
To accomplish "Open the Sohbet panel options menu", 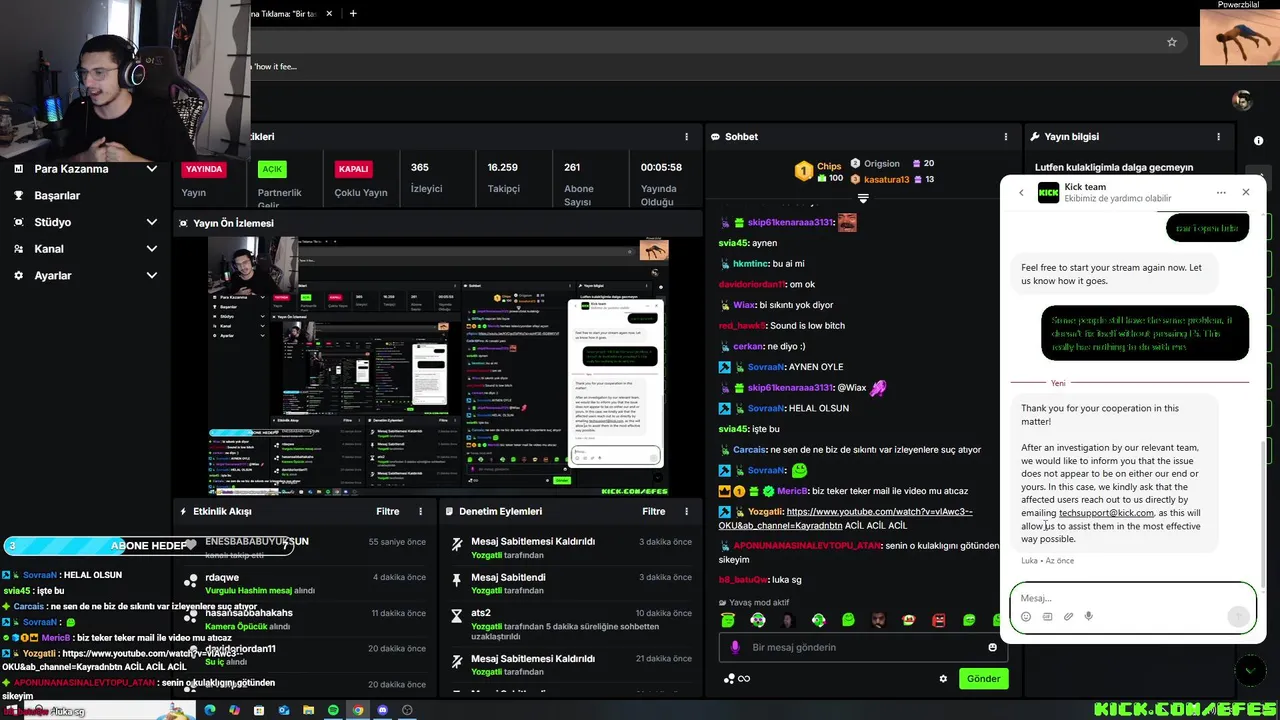I will point(1006,137).
